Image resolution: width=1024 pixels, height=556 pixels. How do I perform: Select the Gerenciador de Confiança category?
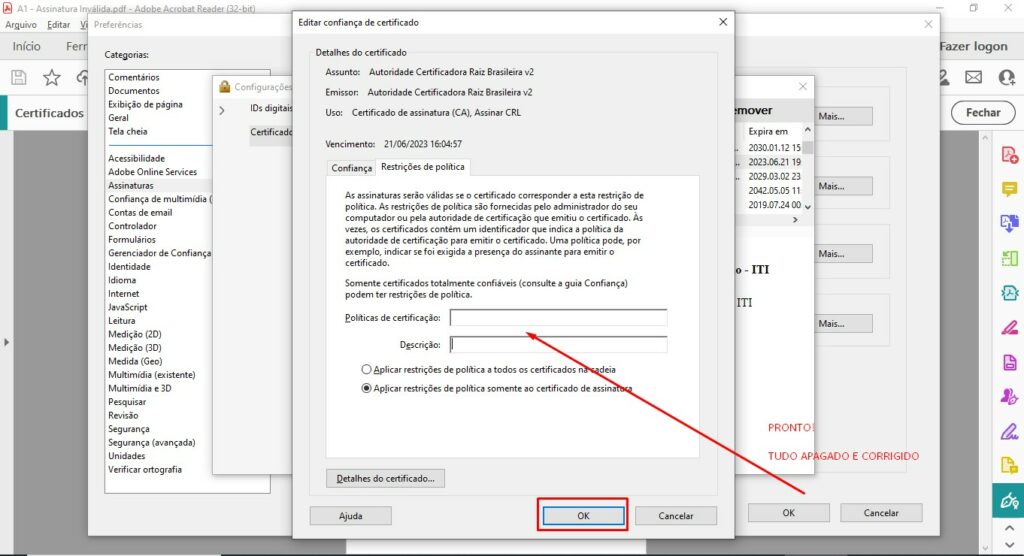(x=159, y=253)
